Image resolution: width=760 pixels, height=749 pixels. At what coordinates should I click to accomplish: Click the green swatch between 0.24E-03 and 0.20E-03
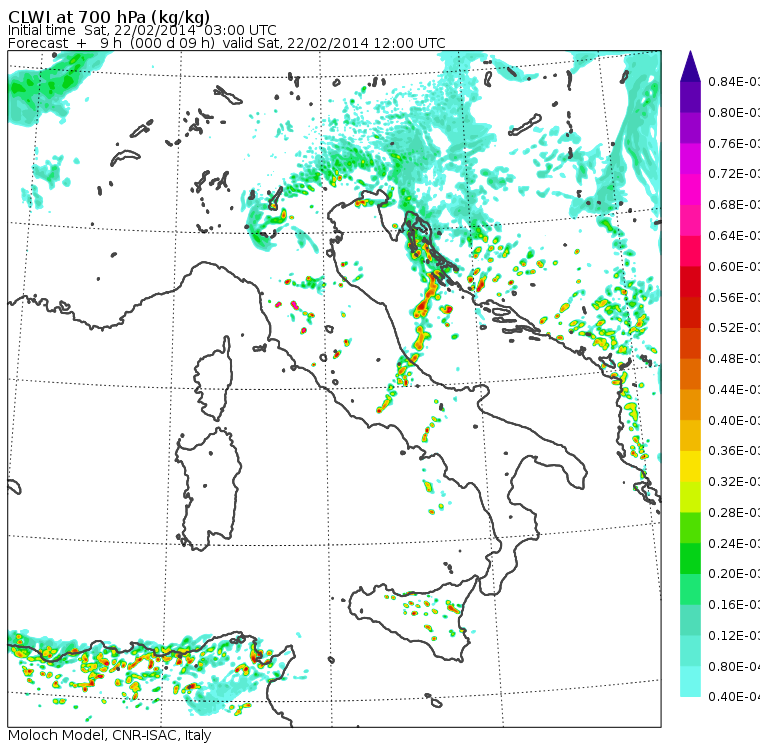coord(691,558)
